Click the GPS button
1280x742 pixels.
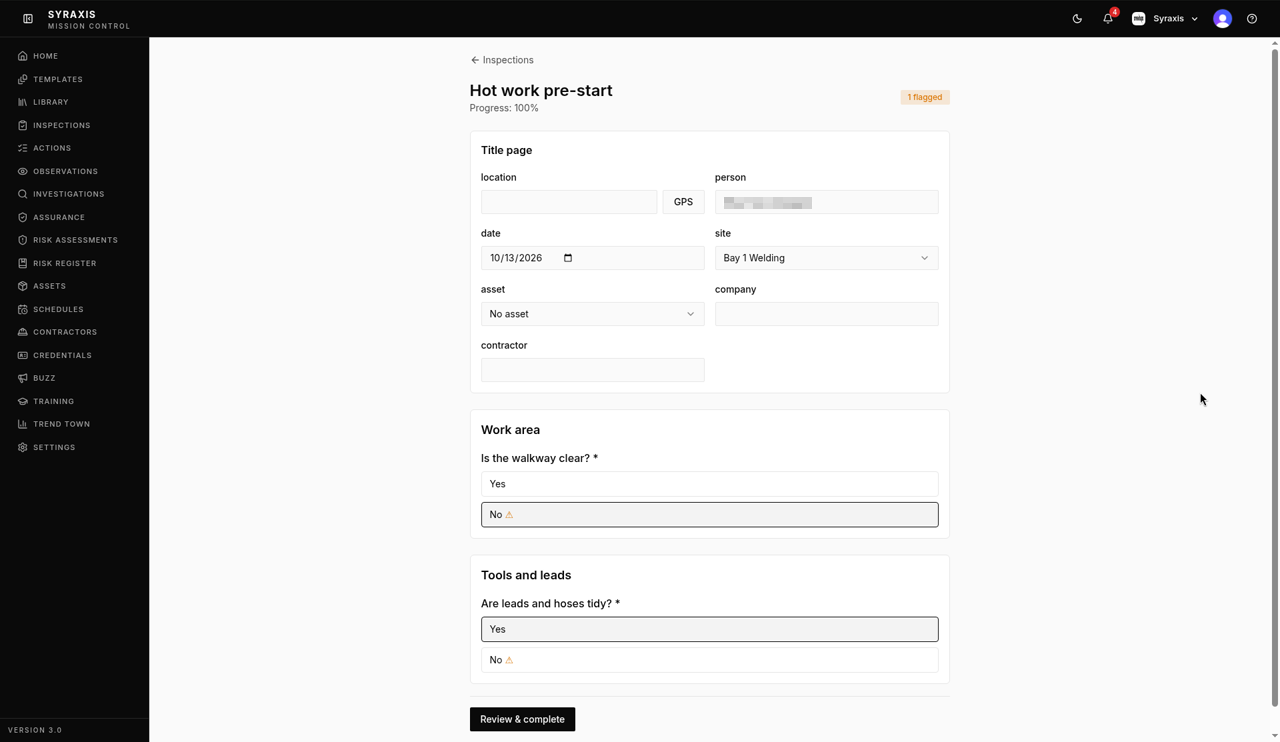[683, 202]
